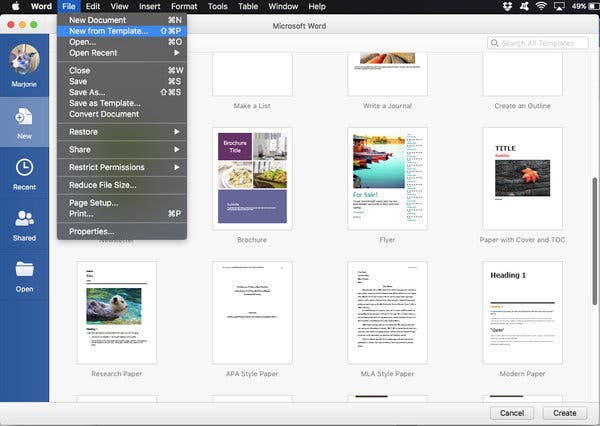600x426 pixels.
Task: Click the Cancel button
Action: tap(512, 413)
